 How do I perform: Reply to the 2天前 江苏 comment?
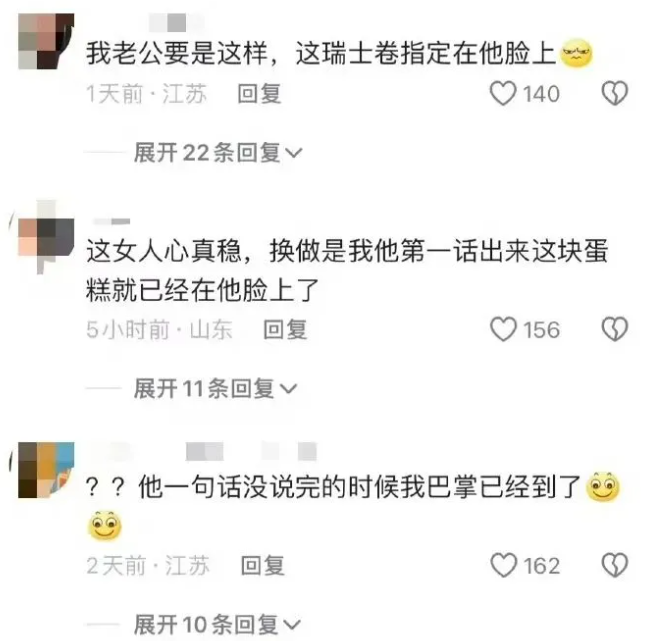[263, 565]
